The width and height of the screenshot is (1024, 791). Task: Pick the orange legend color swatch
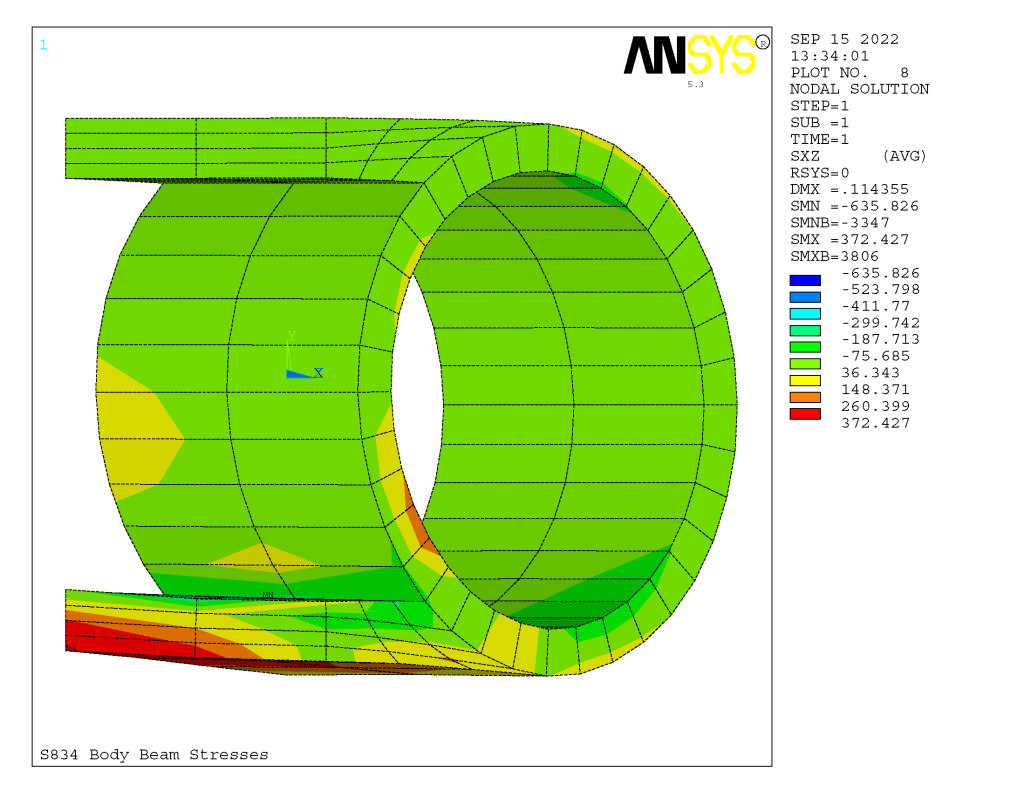pos(804,397)
